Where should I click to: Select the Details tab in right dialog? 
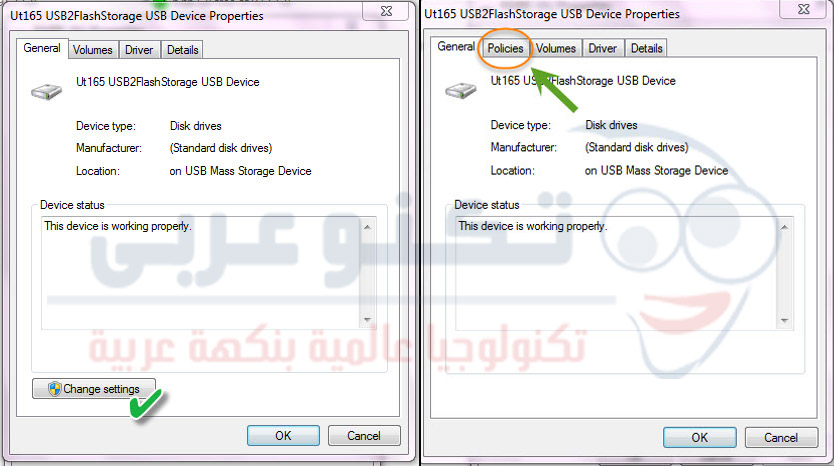pyautogui.click(x=646, y=48)
